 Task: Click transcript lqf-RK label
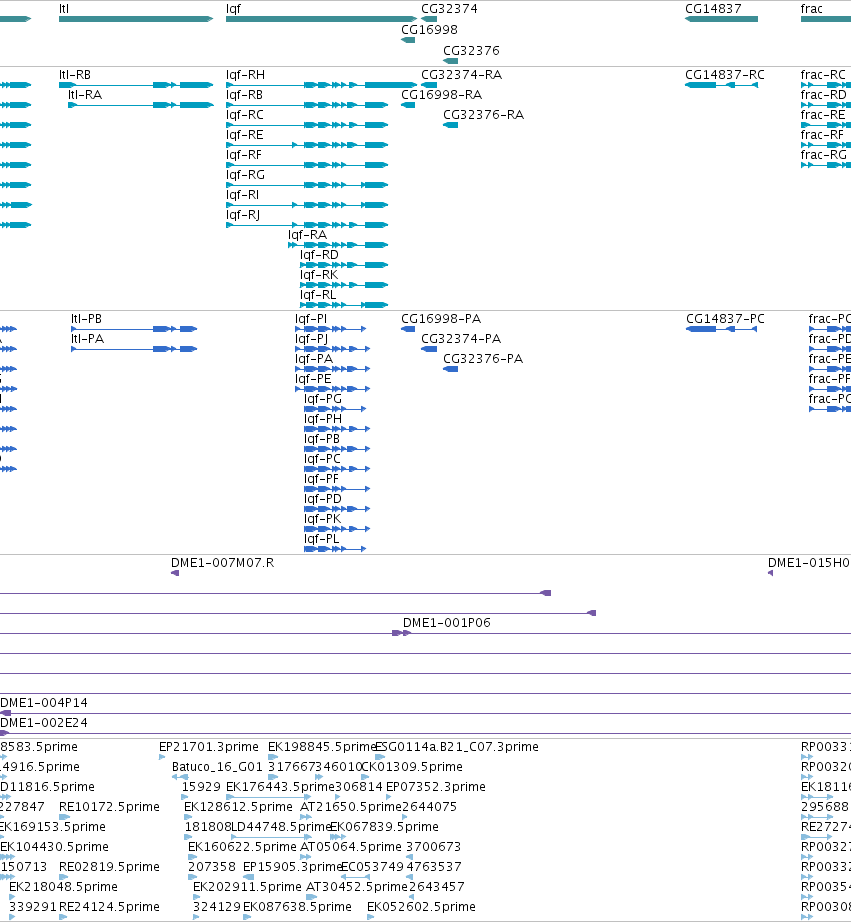tap(319, 275)
